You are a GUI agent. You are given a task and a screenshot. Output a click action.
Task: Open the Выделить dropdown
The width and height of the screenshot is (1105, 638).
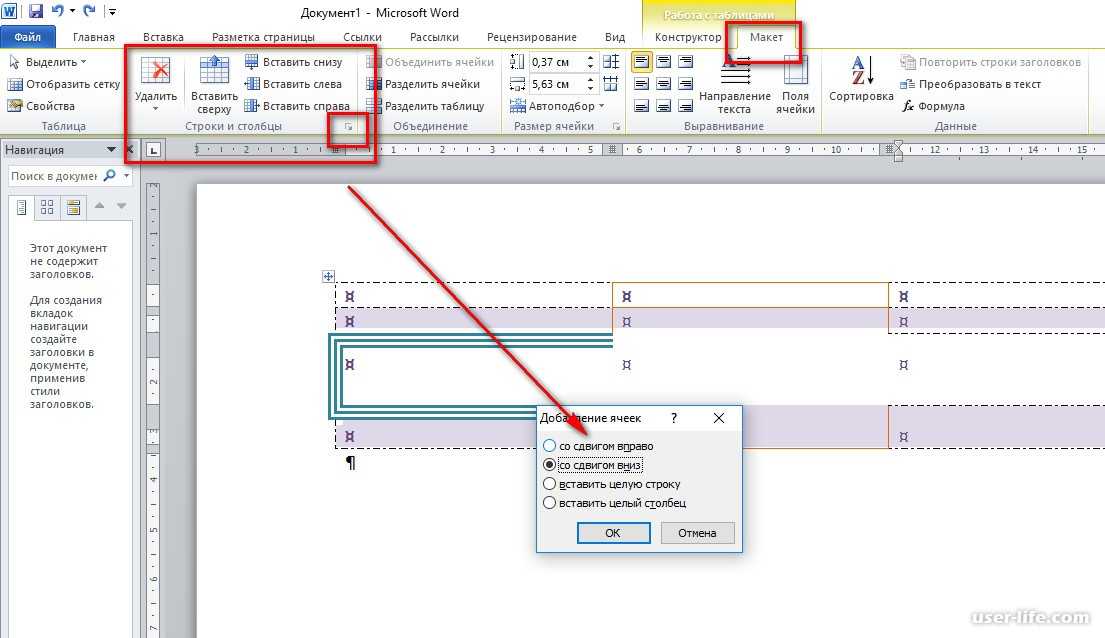(x=47, y=62)
